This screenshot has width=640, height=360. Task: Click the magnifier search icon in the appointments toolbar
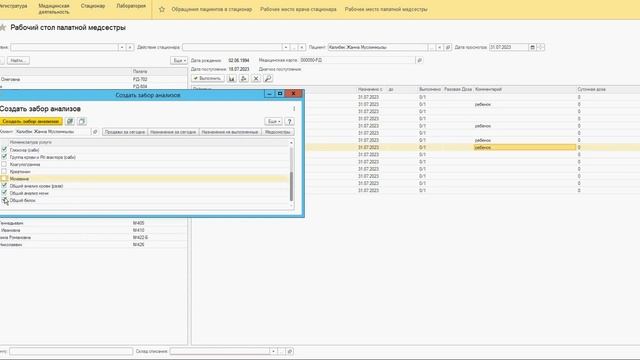click(268, 78)
